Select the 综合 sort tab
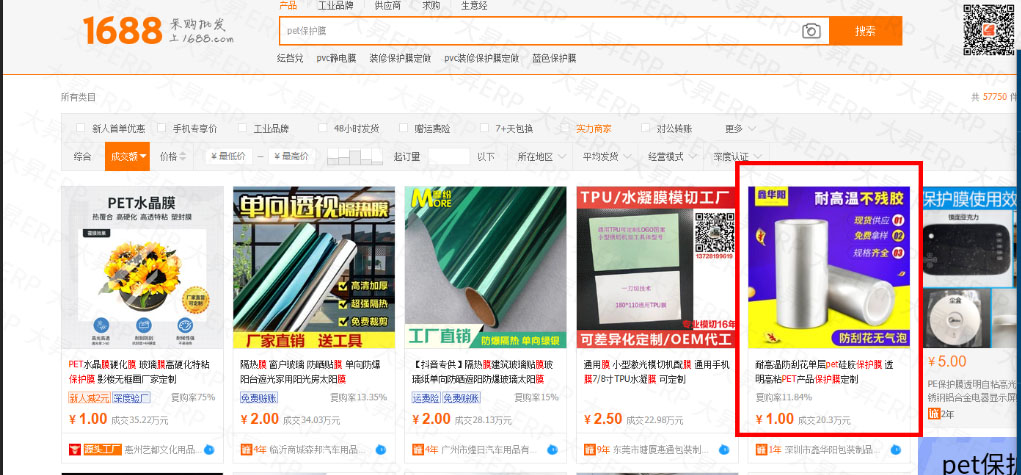 coord(83,156)
